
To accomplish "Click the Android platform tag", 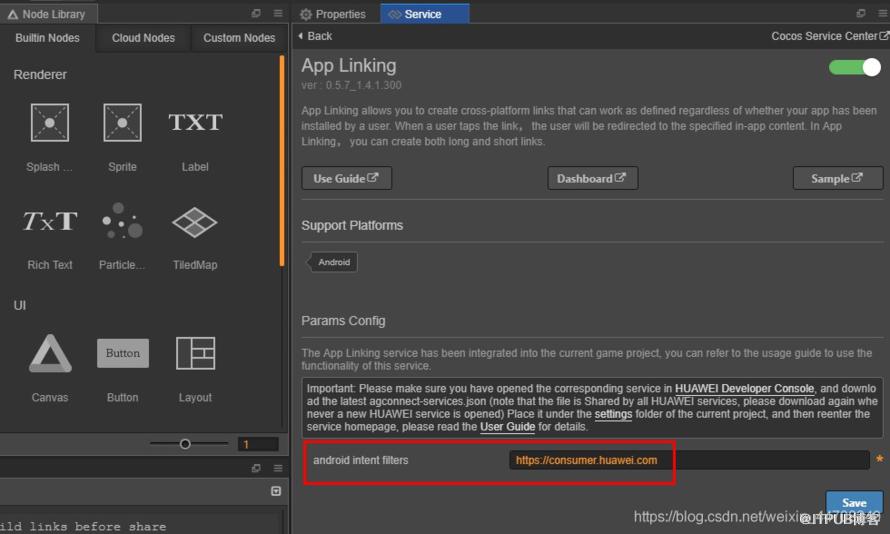I will click(x=333, y=262).
